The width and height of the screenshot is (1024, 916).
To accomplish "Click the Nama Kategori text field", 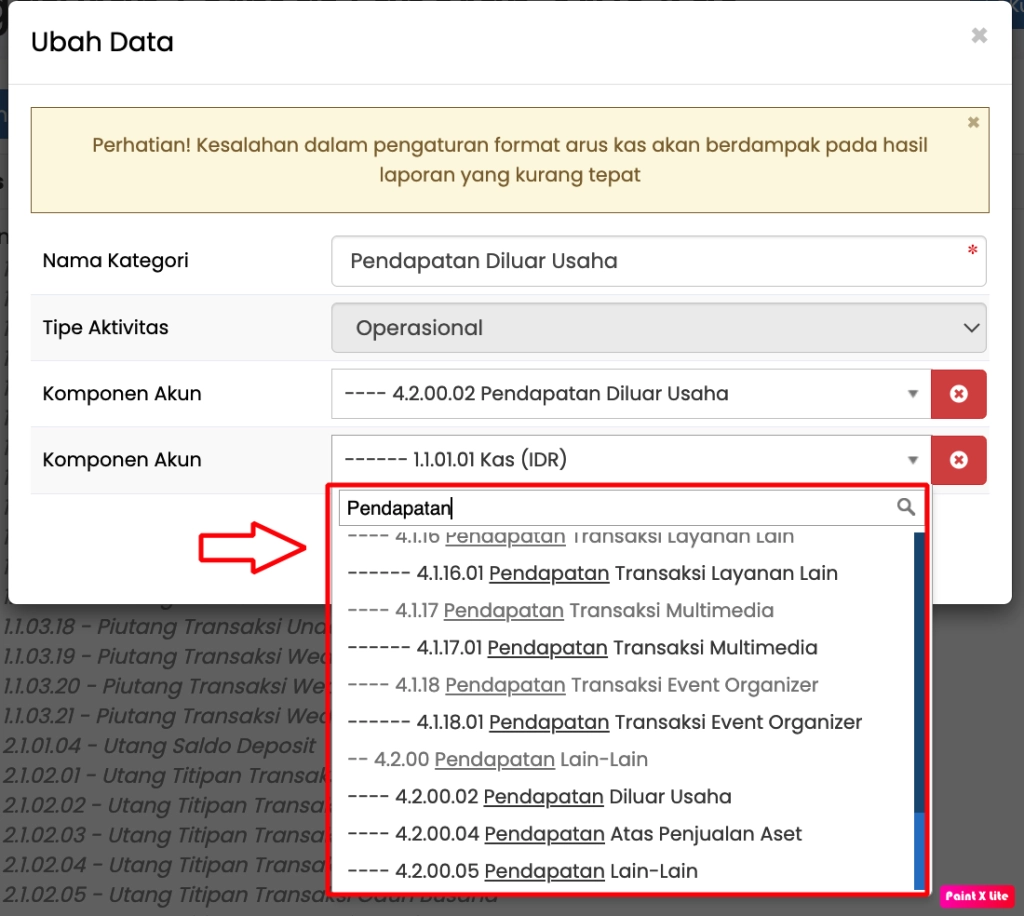I will [658, 261].
